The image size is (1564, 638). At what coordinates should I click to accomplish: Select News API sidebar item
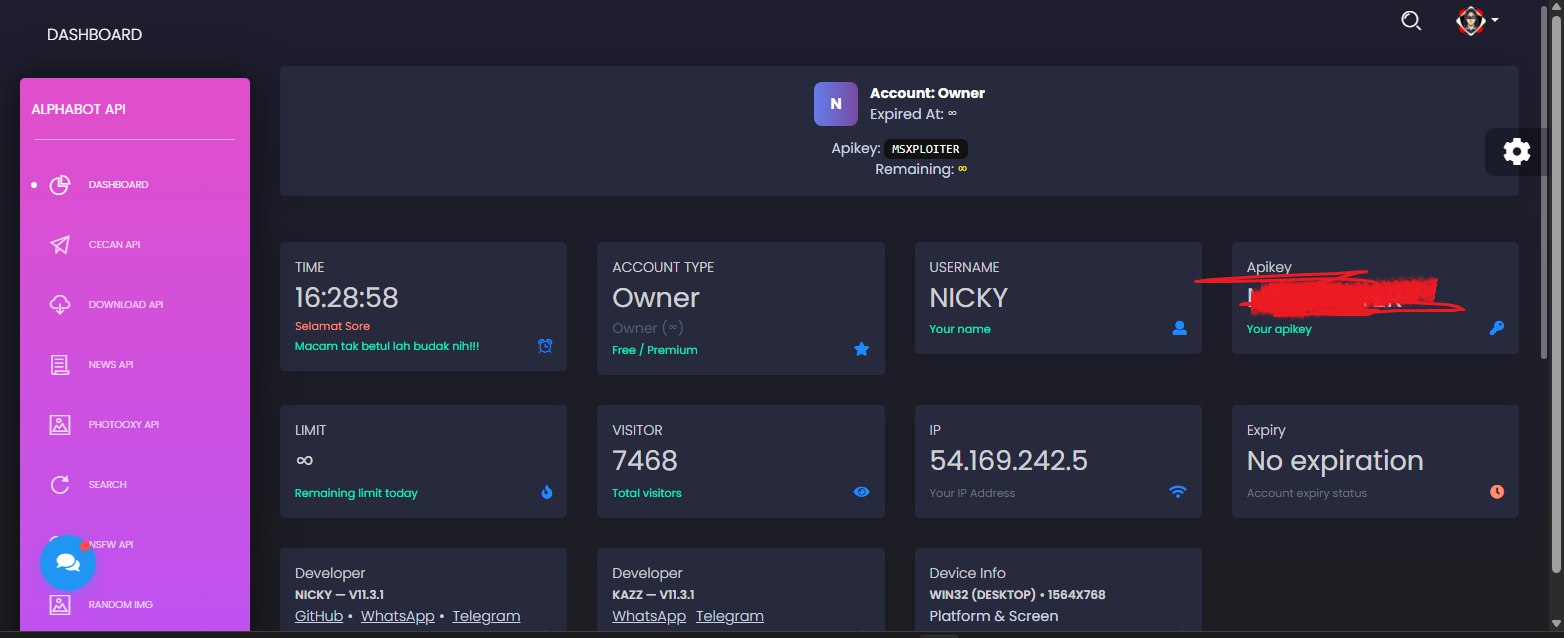[x=110, y=365]
